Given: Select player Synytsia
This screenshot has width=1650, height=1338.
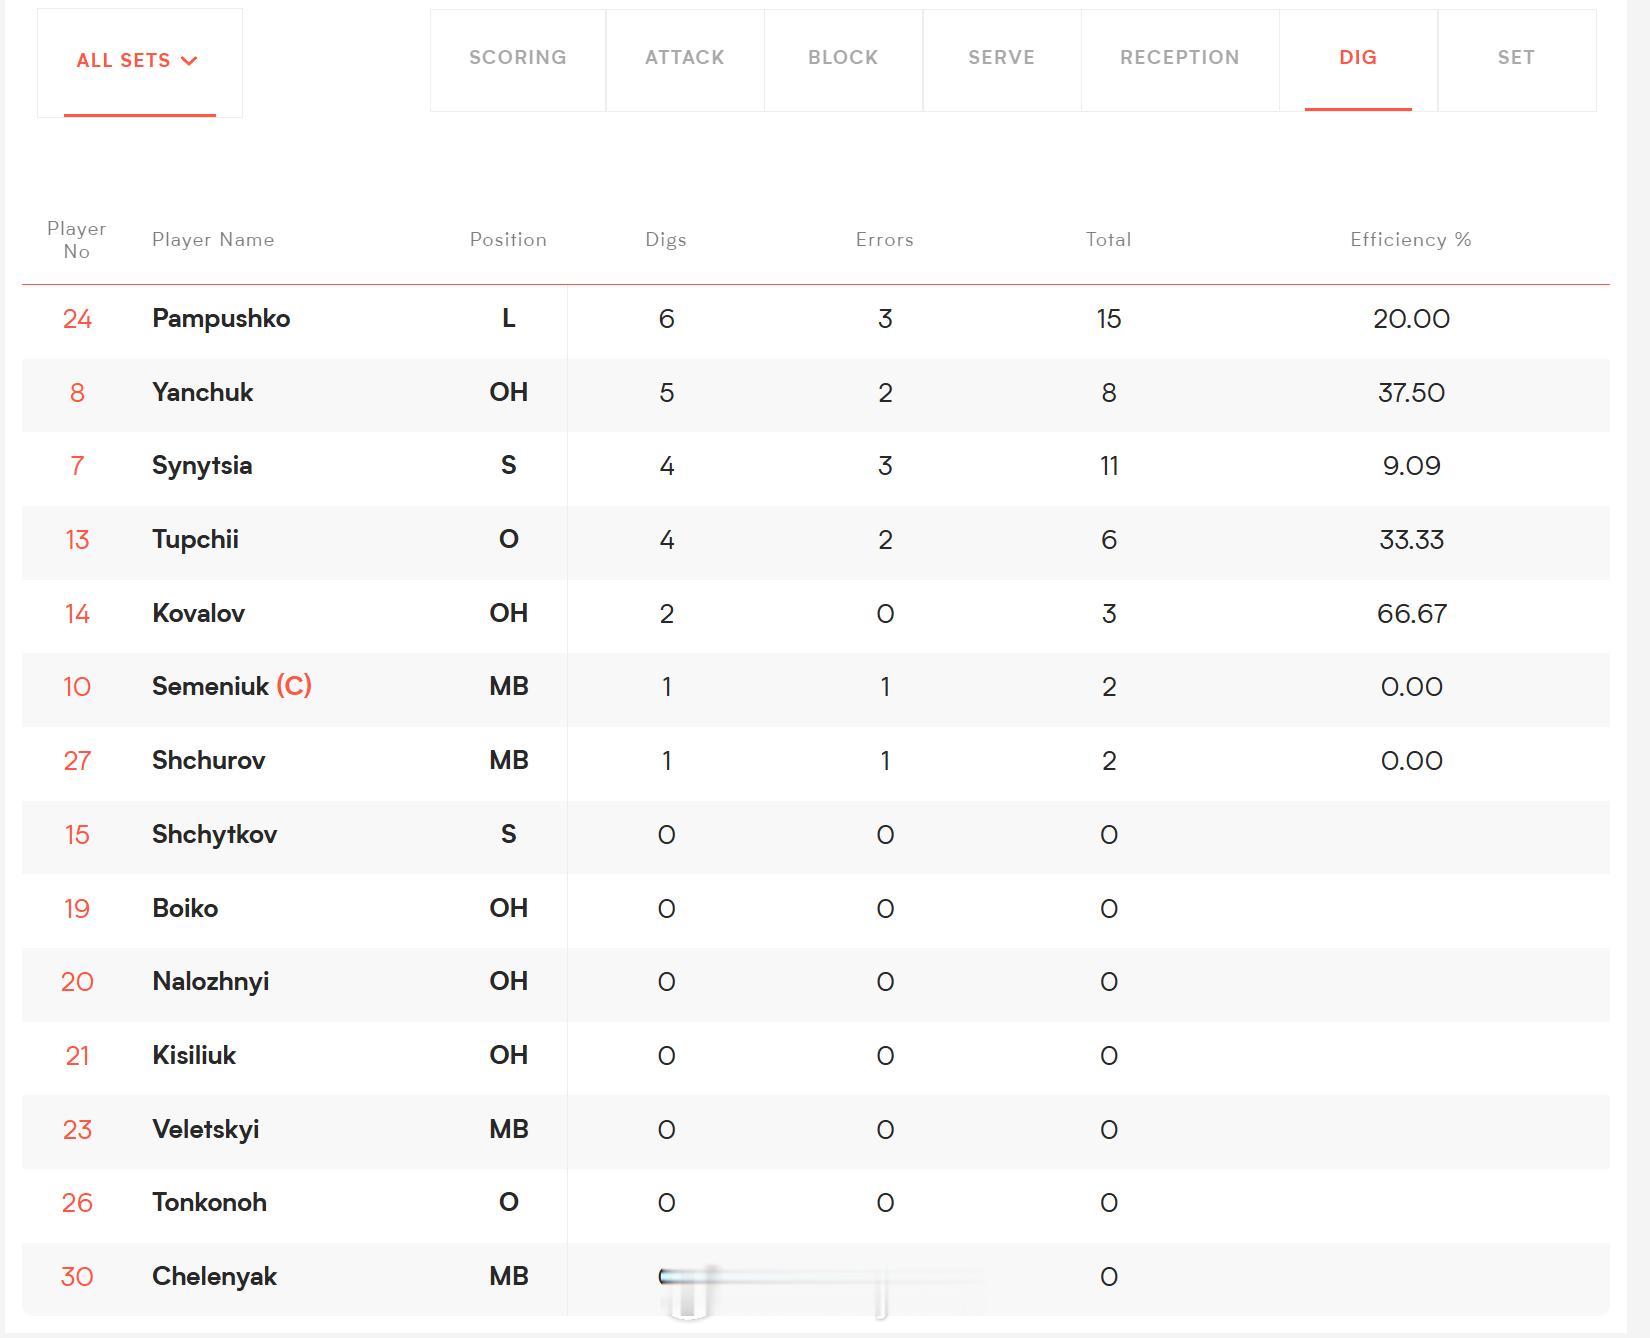Looking at the screenshot, I should coord(202,466).
